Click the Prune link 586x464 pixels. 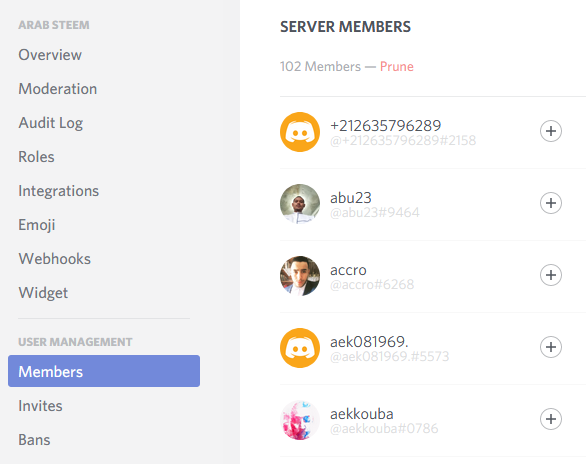(x=397, y=66)
